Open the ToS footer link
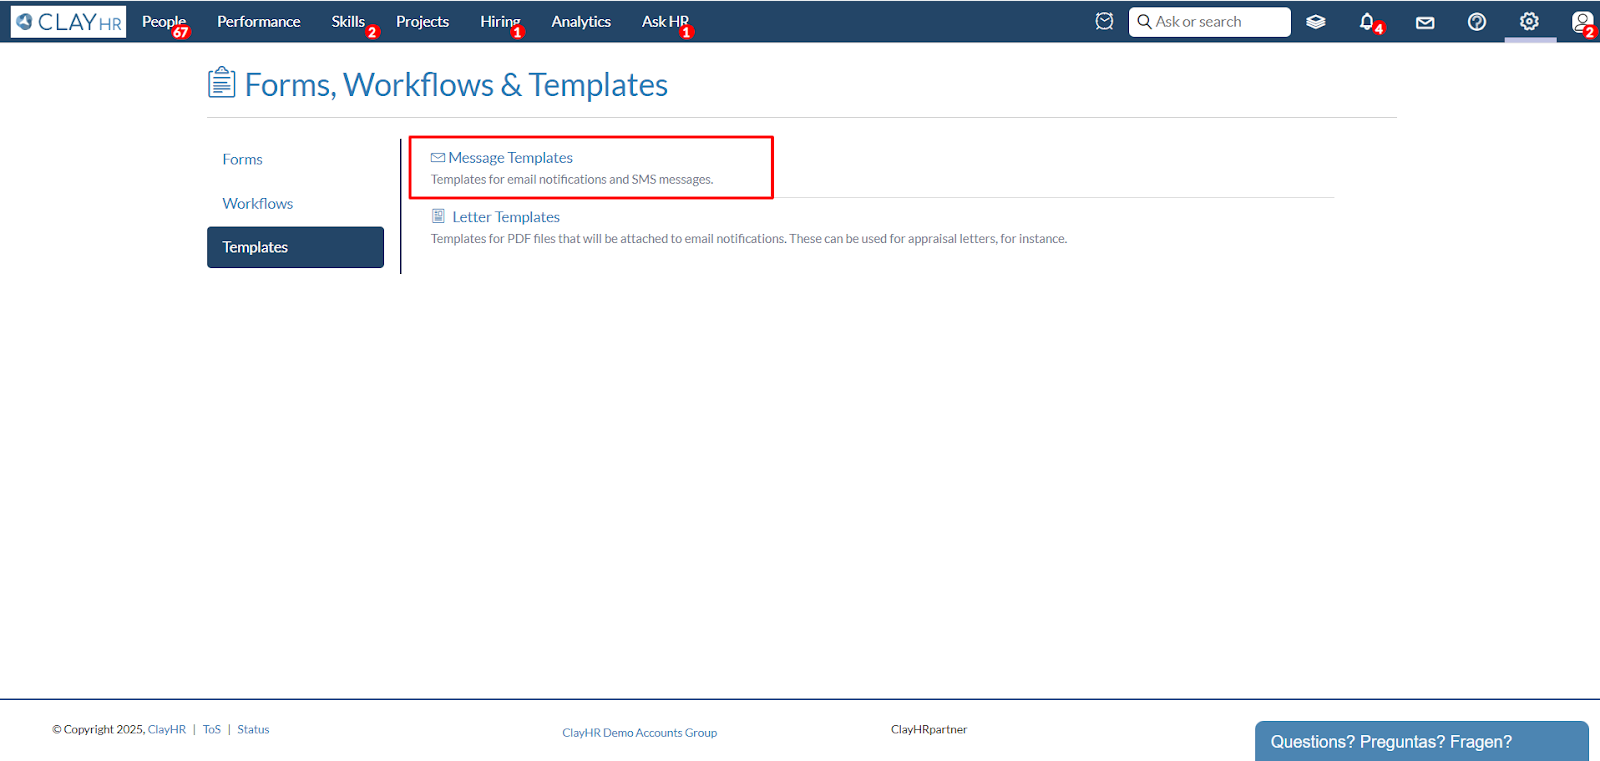 (x=212, y=730)
